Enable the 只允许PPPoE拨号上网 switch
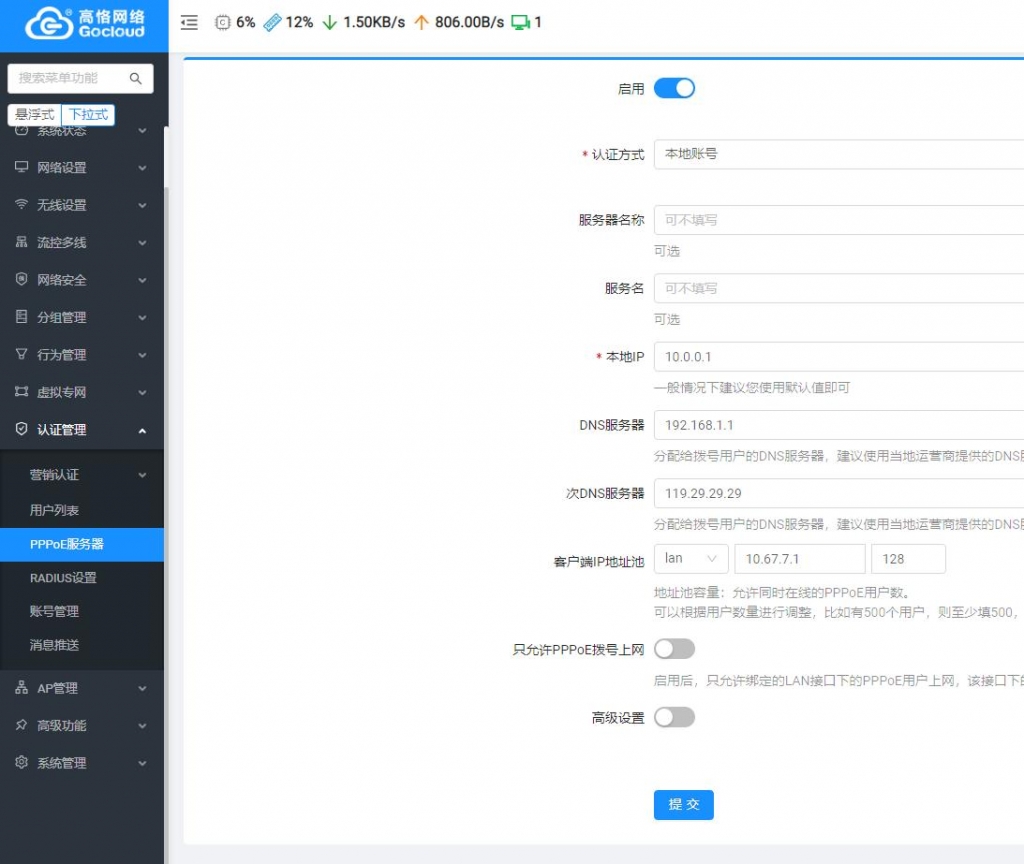Screen dimensions: 1024x864 [674, 649]
